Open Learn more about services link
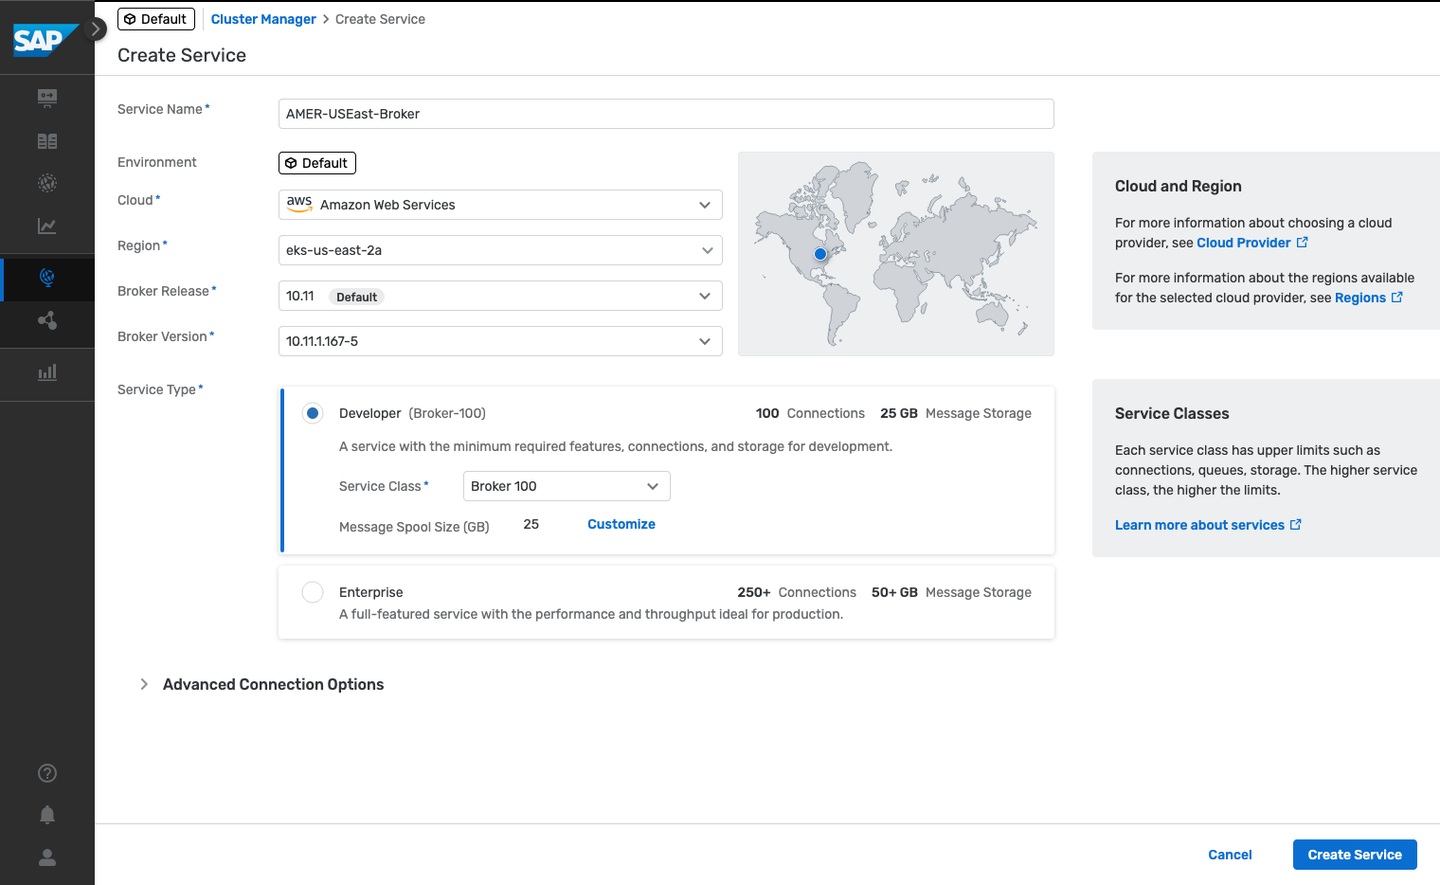 pyautogui.click(x=1208, y=525)
